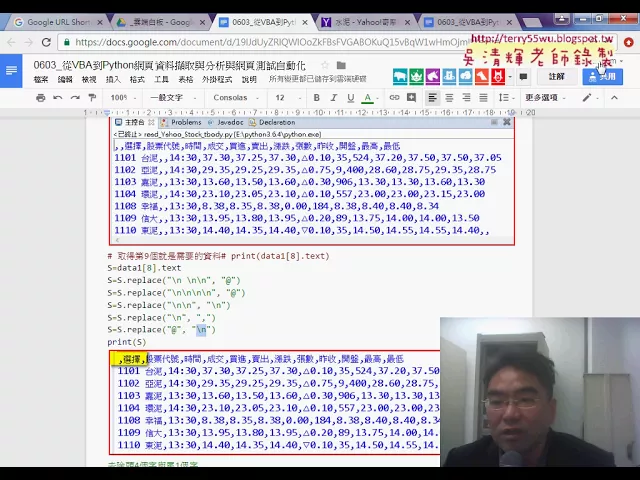Open the zoom level dropdown
Image resolution: width=640 pixels, height=480 pixels.
[123, 98]
